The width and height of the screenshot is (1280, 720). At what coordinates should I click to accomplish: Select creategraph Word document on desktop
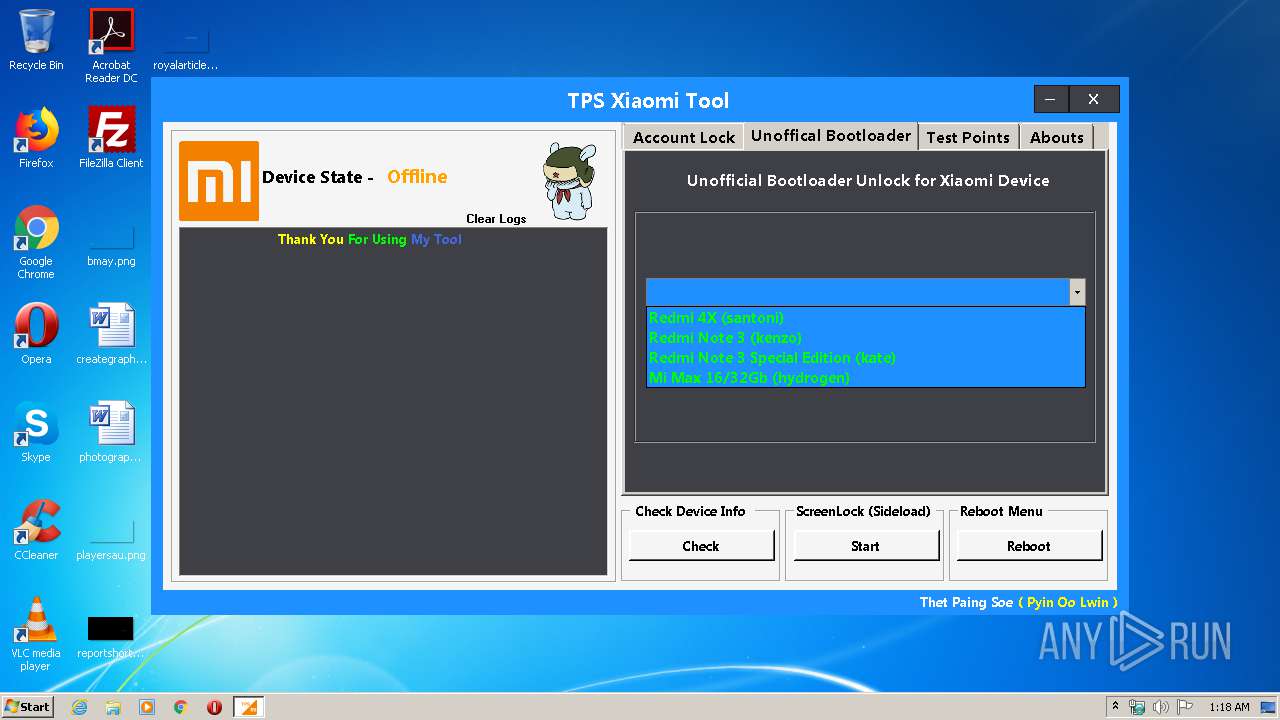pos(111,334)
